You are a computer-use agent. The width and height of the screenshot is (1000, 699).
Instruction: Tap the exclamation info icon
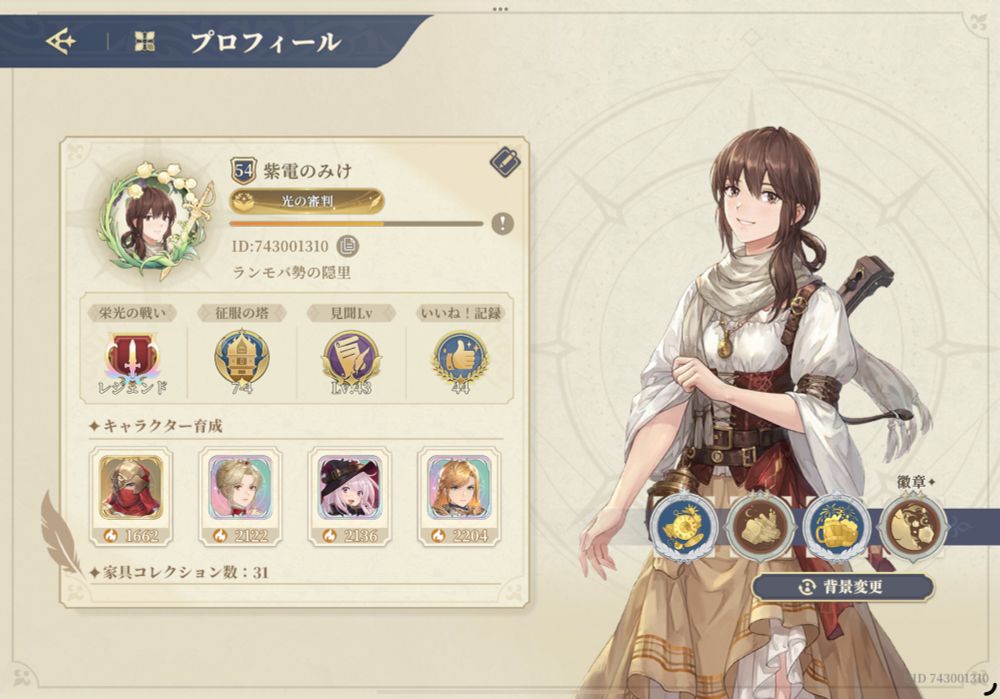[503, 223]
